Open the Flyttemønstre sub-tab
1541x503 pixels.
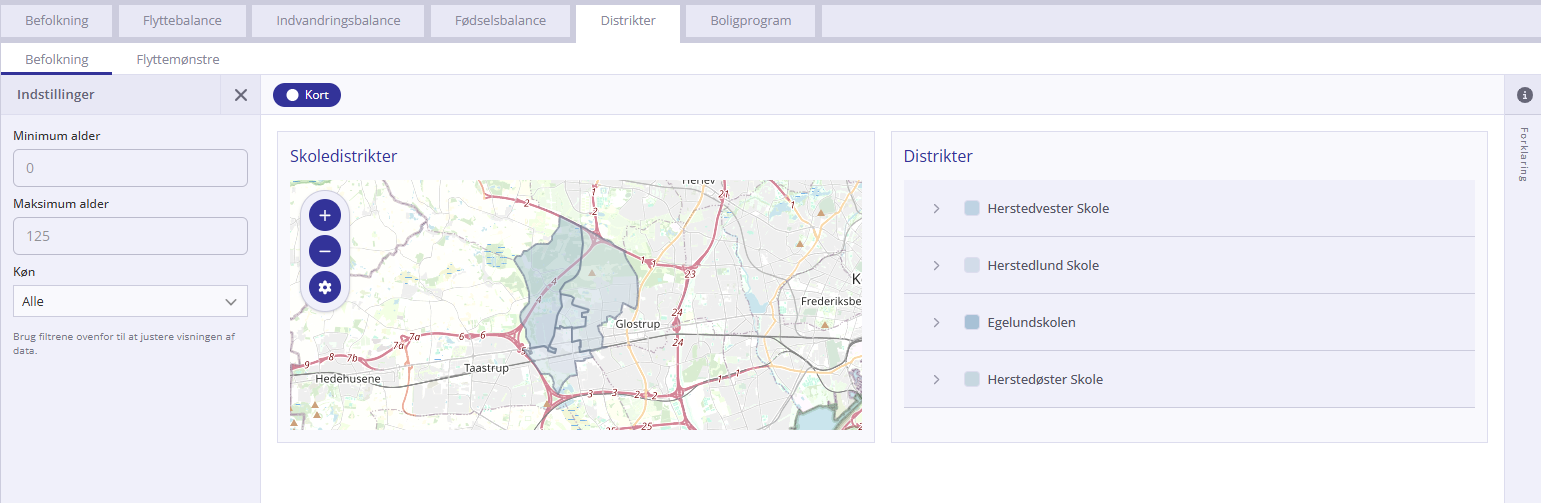coord(178,60)
